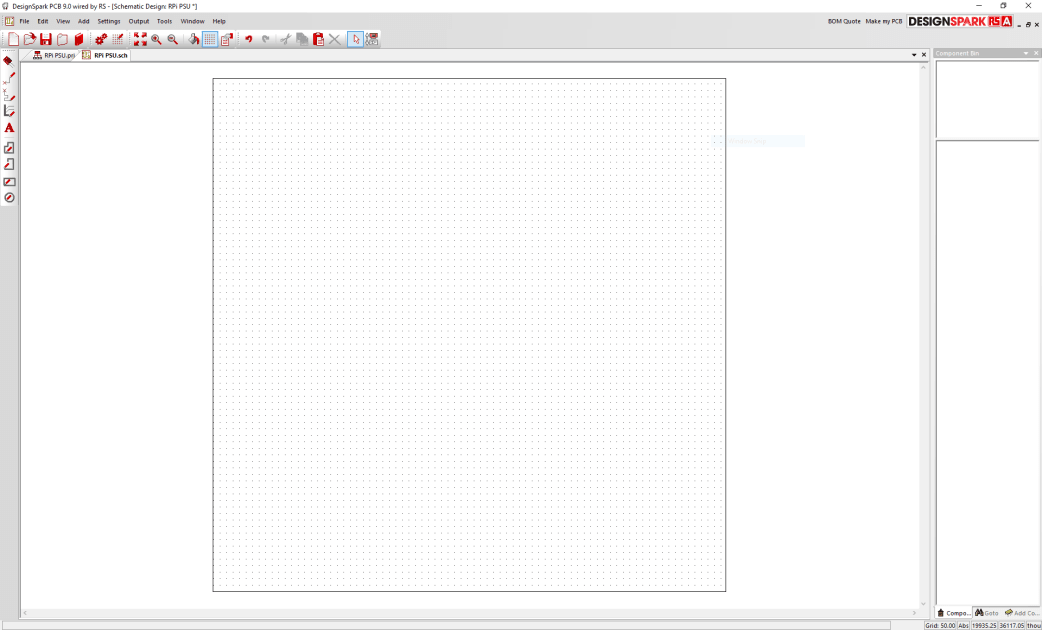
Task: Open the Tools menu
Action: coord(164,21)
